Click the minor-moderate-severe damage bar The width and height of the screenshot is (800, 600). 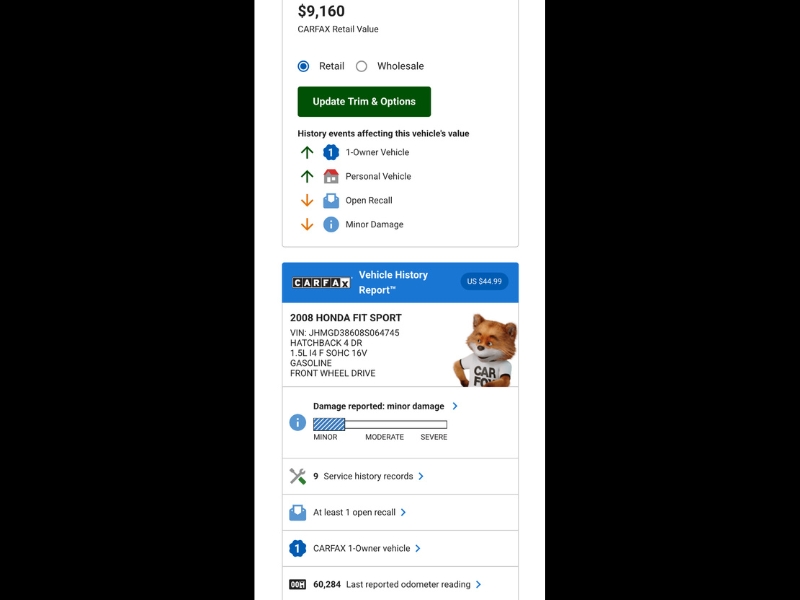point(380,424)
